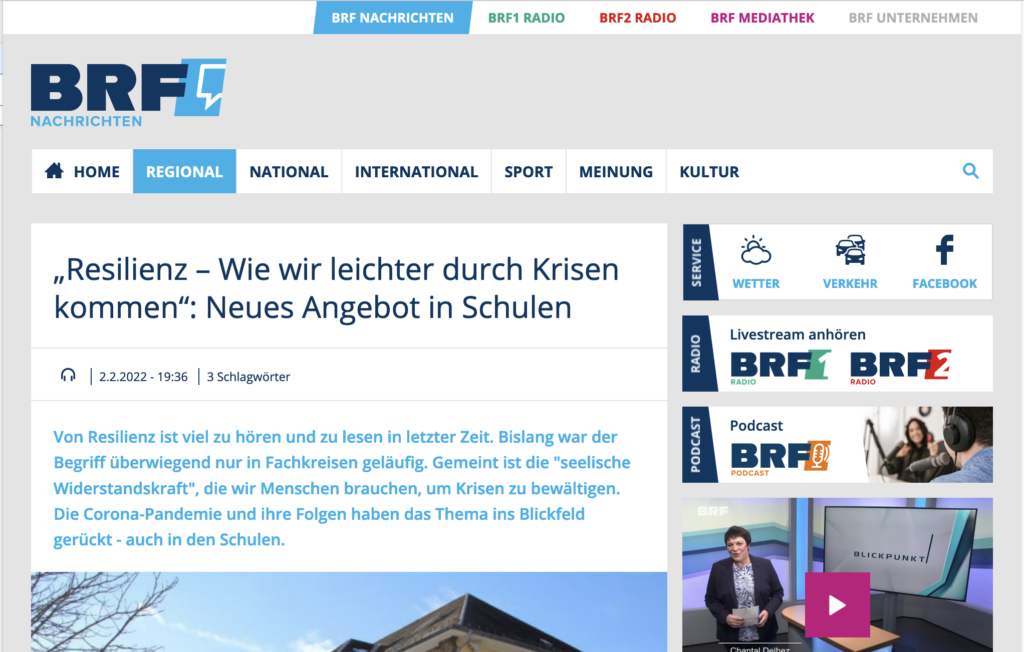
Task: Click the BRF Nachrichten site logo
Action: point(128,93)
